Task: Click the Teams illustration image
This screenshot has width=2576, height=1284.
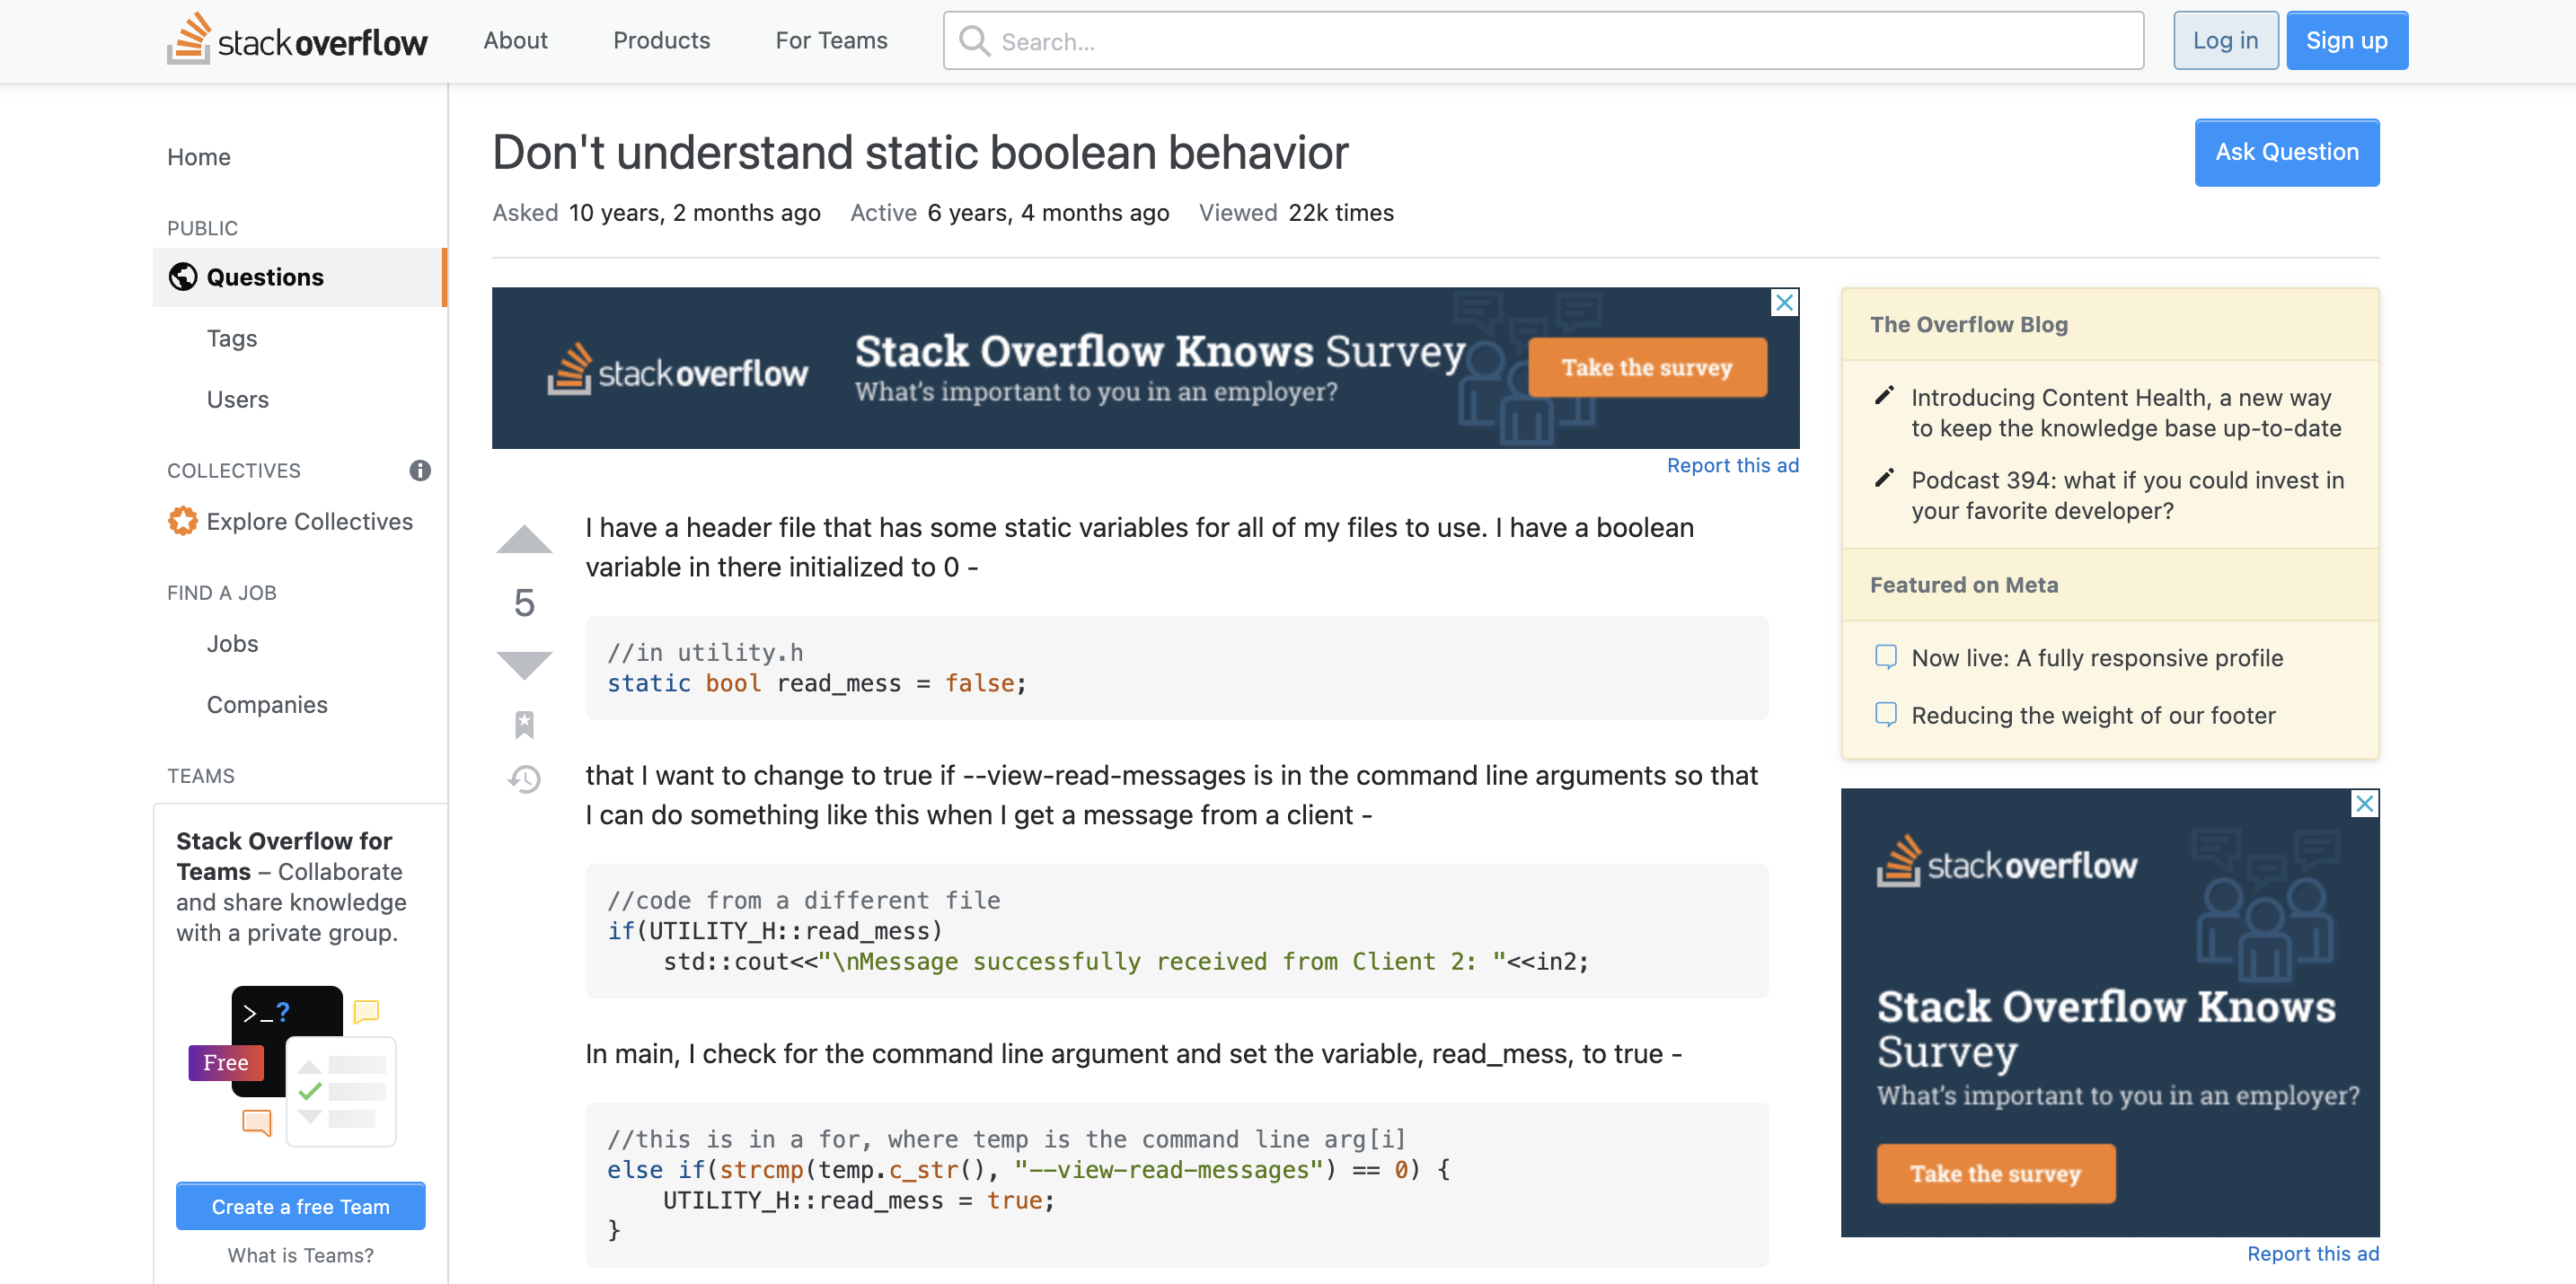Action: 293,1064
